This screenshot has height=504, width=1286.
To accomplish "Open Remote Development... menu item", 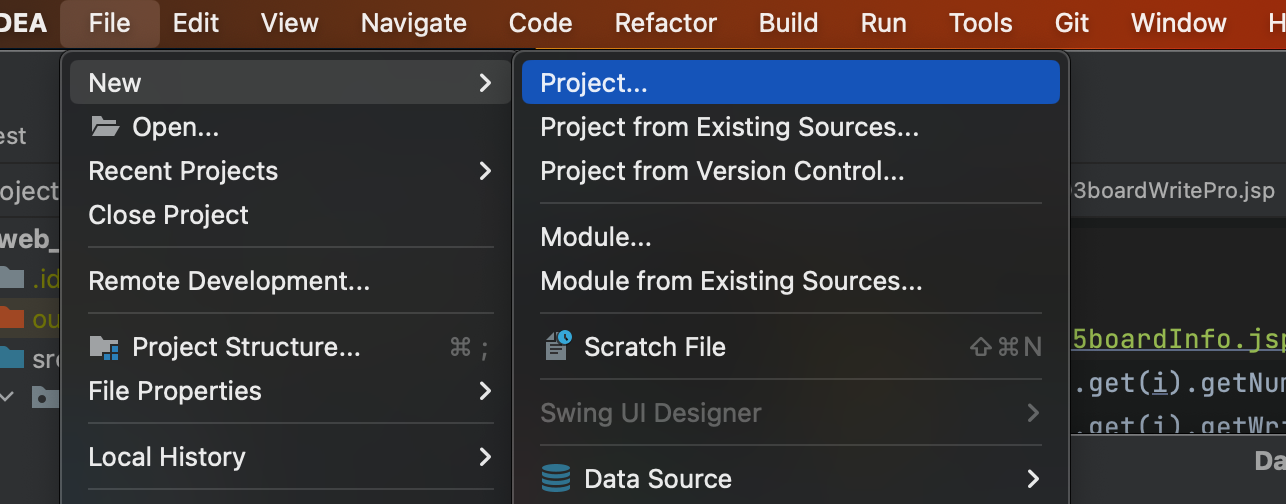I will tap(229, 281).
